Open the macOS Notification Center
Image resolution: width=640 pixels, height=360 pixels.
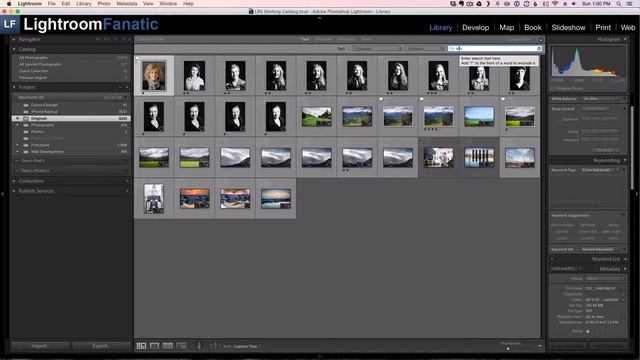click(629, 4)
